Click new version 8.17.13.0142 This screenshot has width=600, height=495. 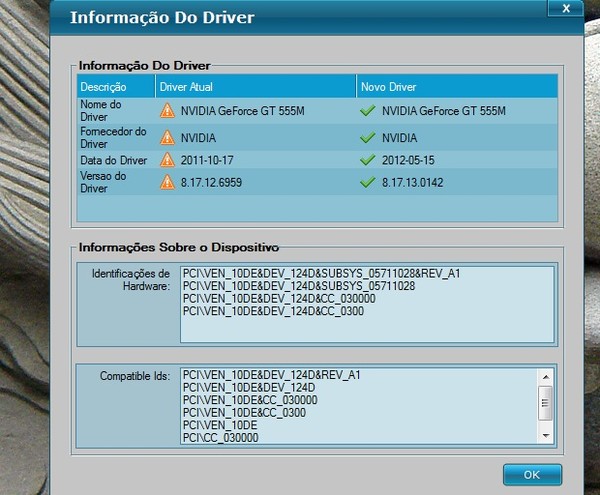[x=412, y=182]
